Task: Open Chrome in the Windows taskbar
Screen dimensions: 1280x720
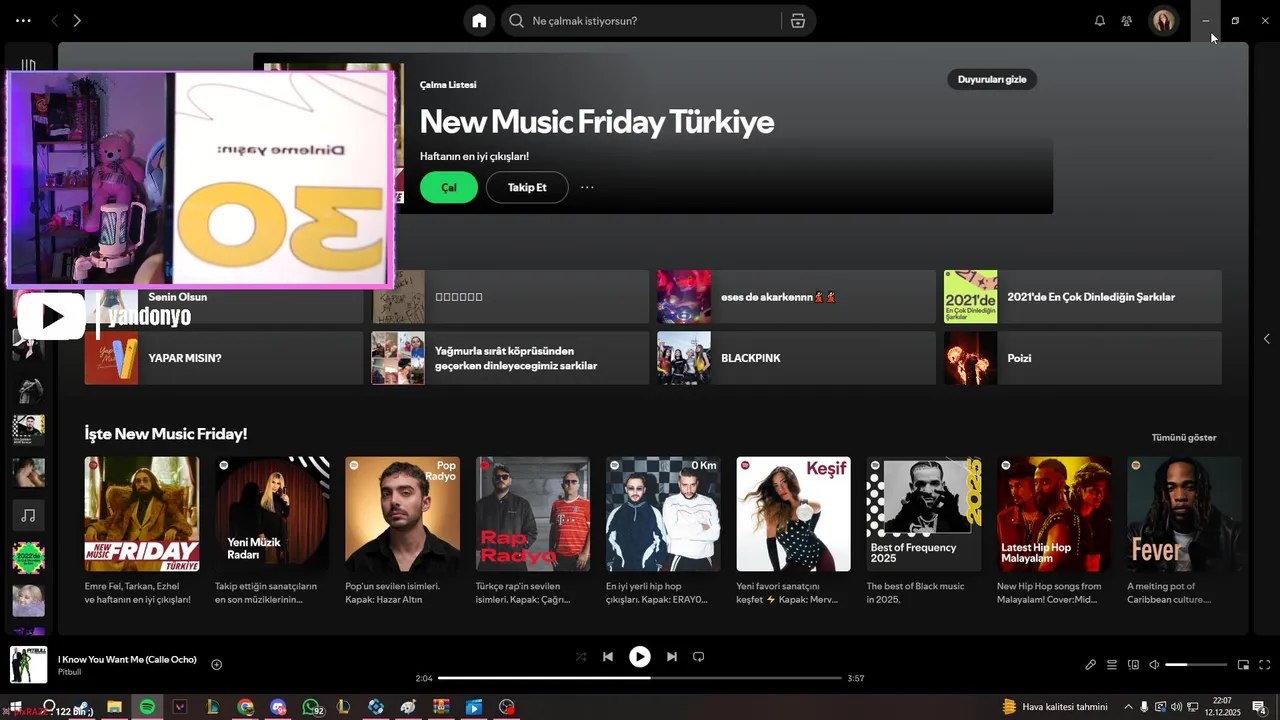Action: point(245,707)
